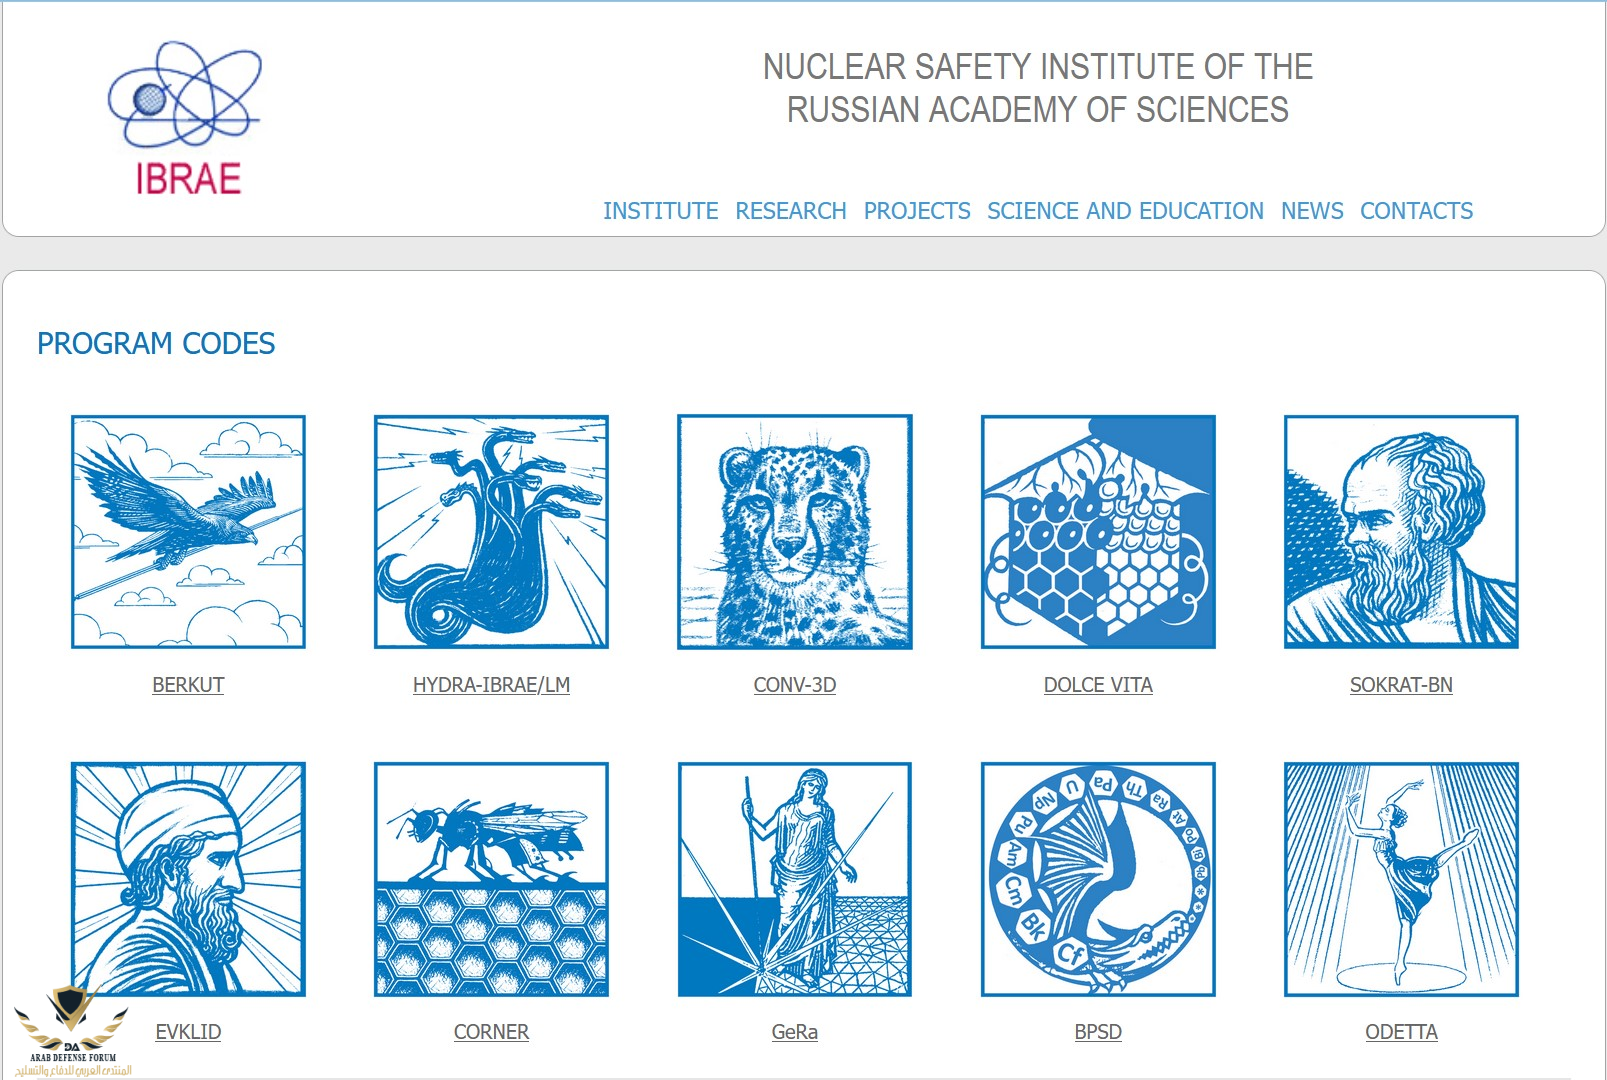This screenshot has height=1080, width=1607.
Task: Open the DOLCE VITA honeycomb image
Action: [1098, 532]
